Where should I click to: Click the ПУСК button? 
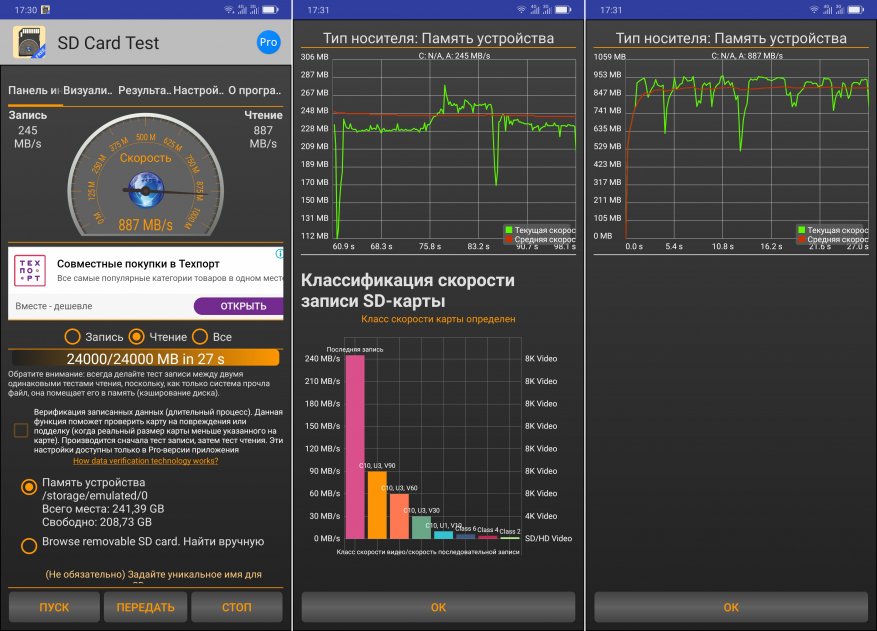coord(54,607)
